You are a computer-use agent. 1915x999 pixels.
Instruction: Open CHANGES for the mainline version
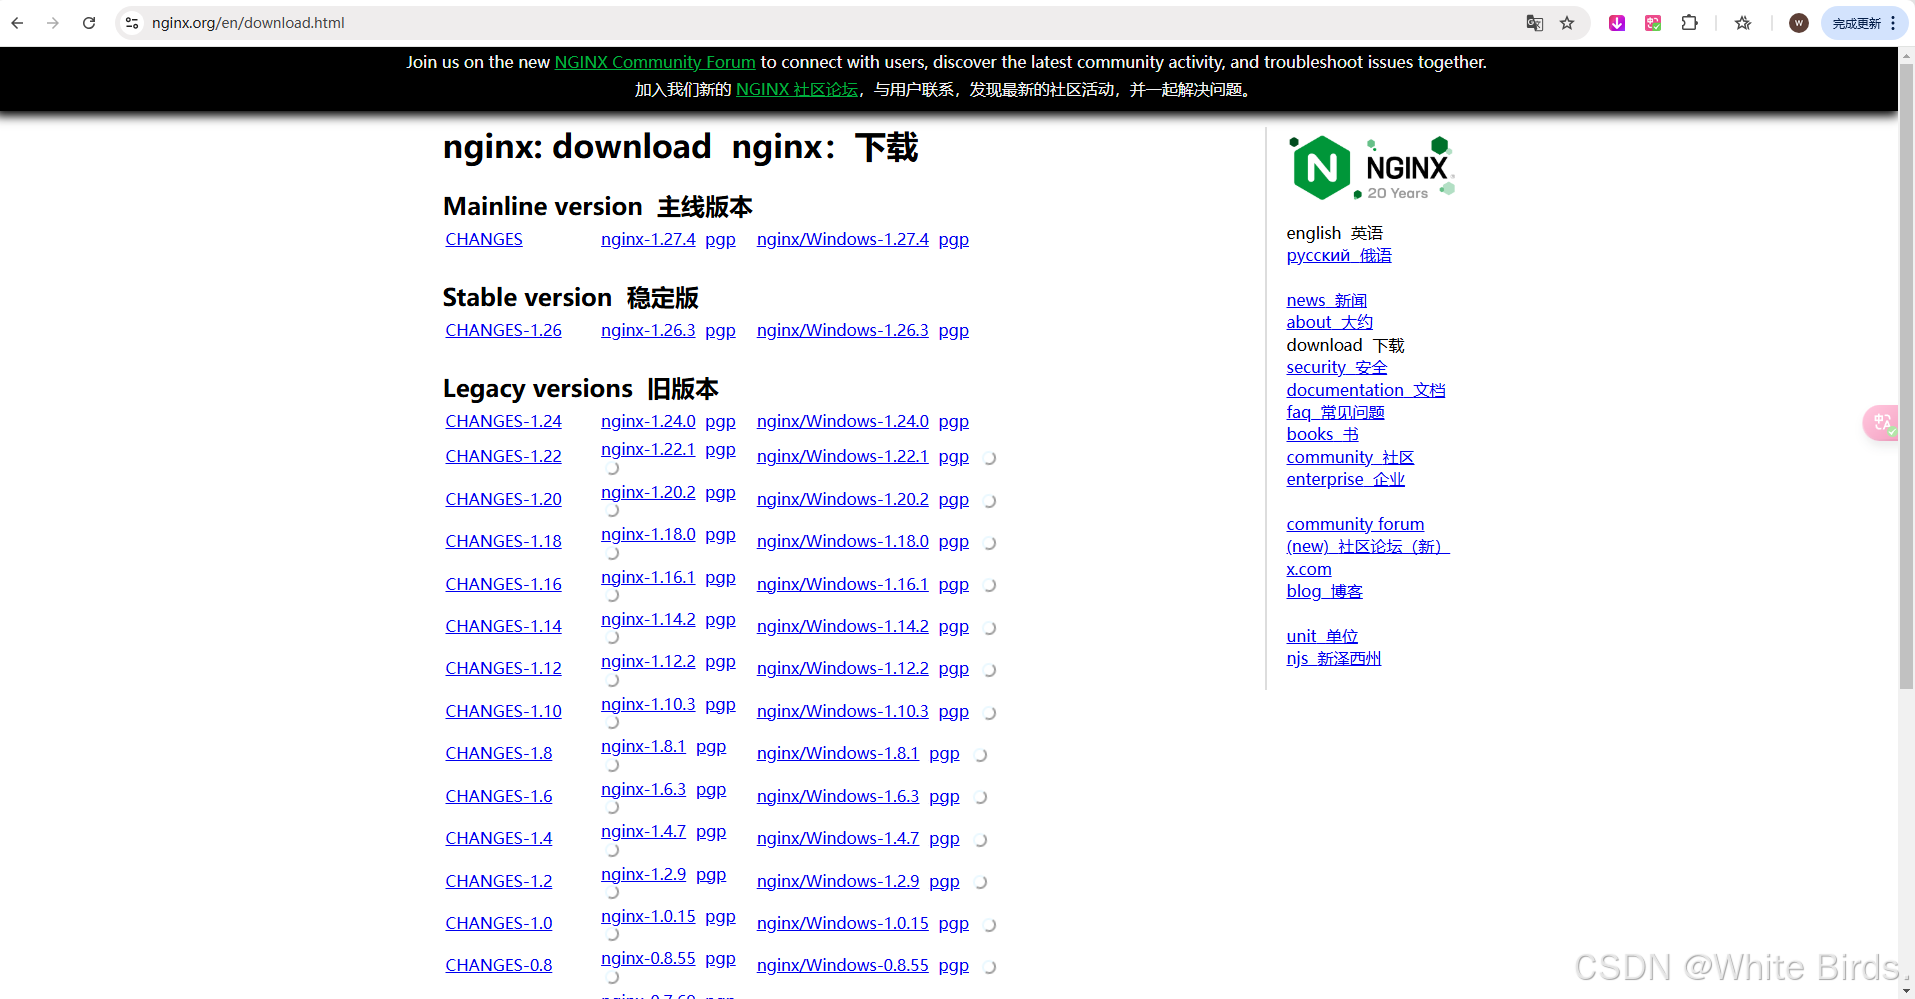[x=483, y=239]
